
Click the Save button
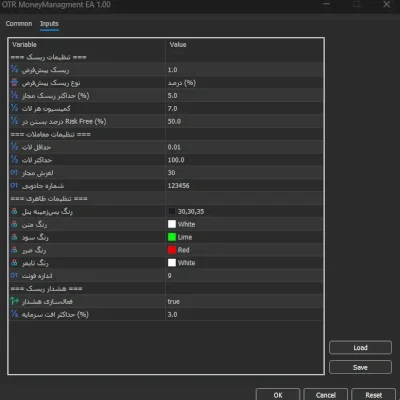[x=360, y=367]
